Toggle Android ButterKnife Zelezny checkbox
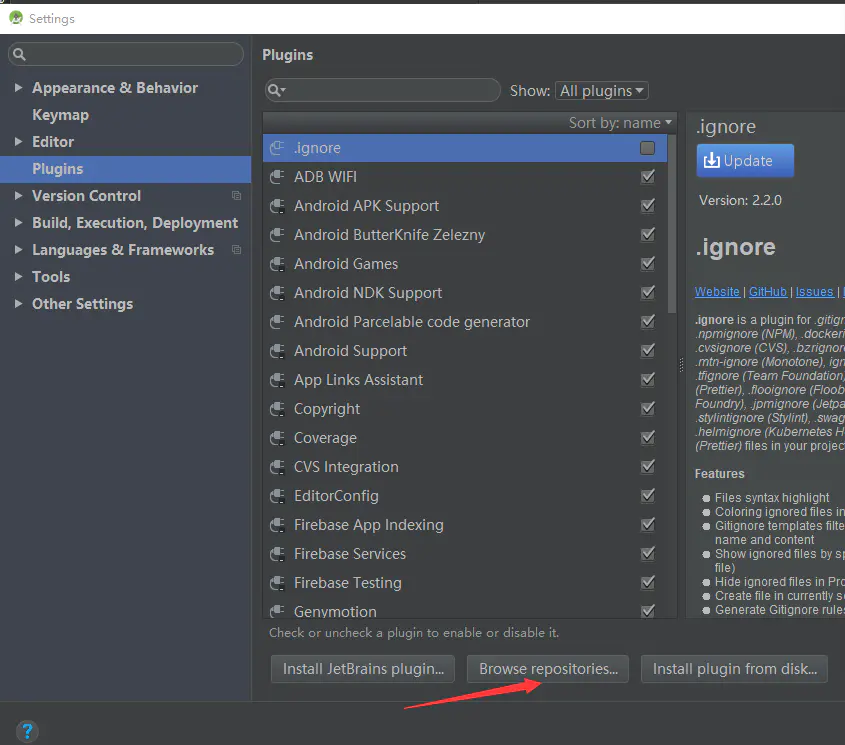Viewport: 845px width, 745px height. click(x=647, y=235)
